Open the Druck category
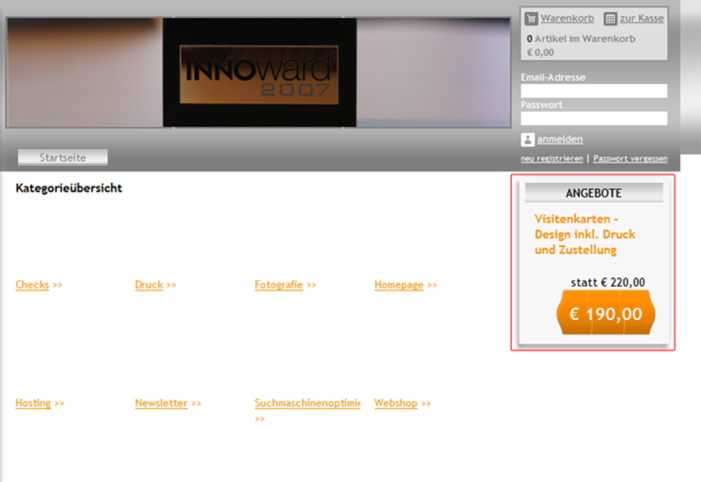Screen dimensions: 701x482 (149, 285)
